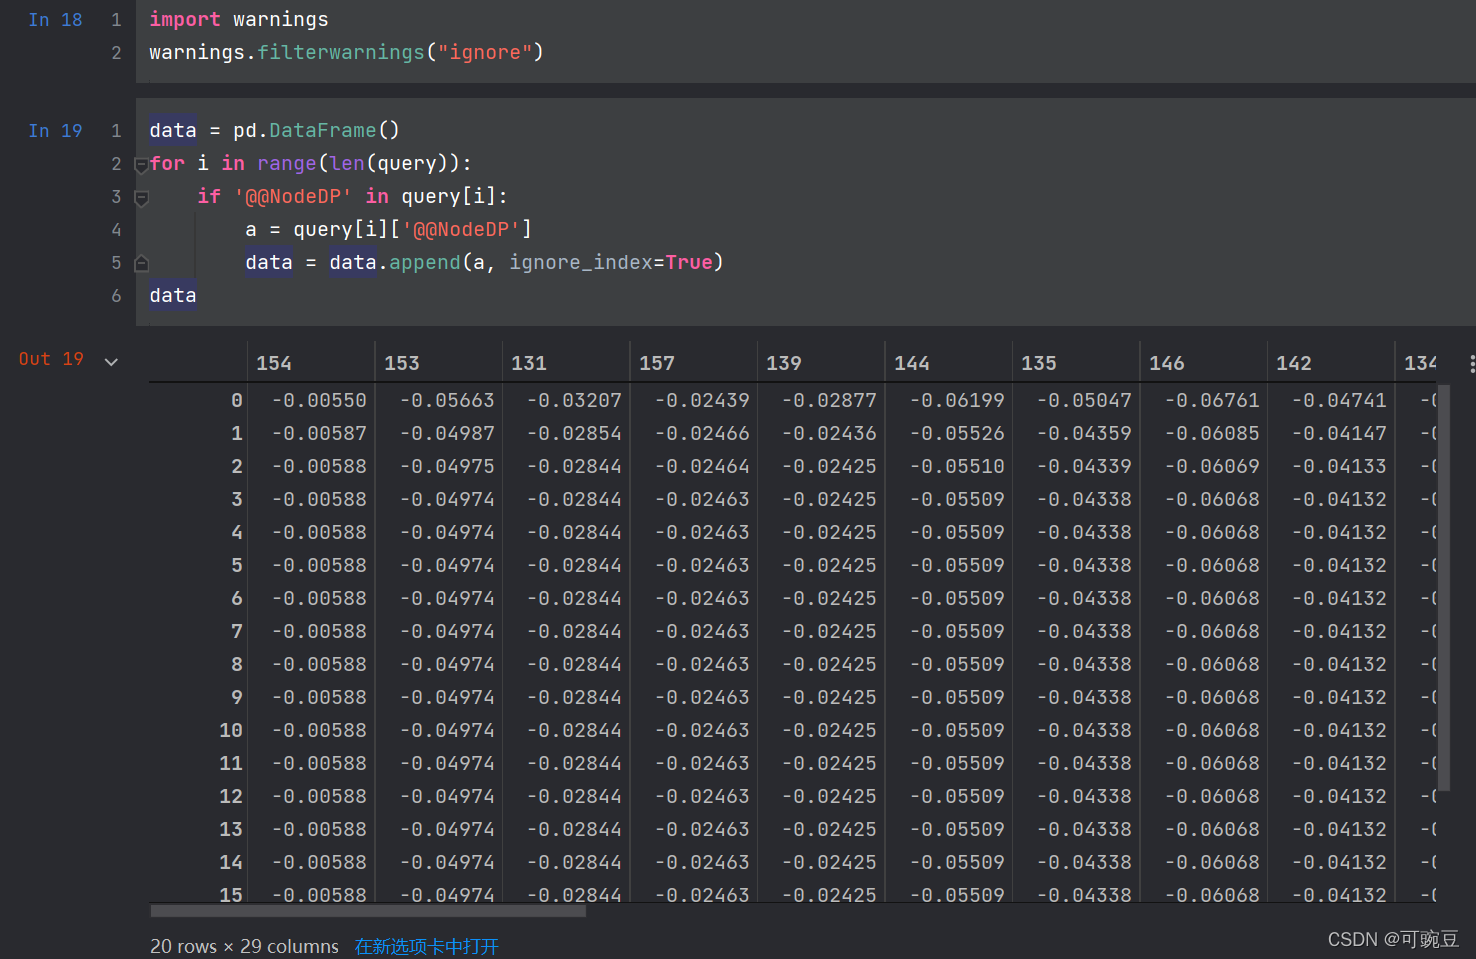
Task: Select the In 18 cell label
Action: [x=56, y=20]
